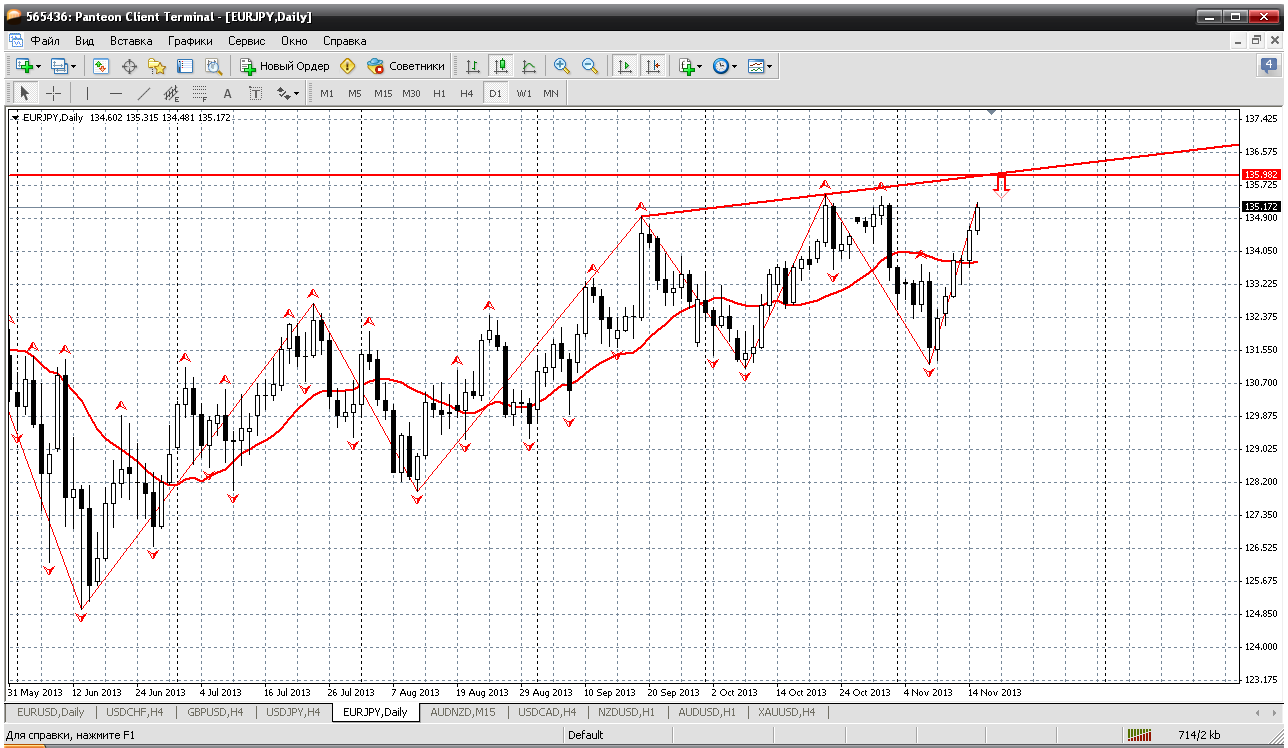Switch to the USDJPY,H4 chart tab
Viewport: 1288px width, 748px height.
tap(293, 712)
